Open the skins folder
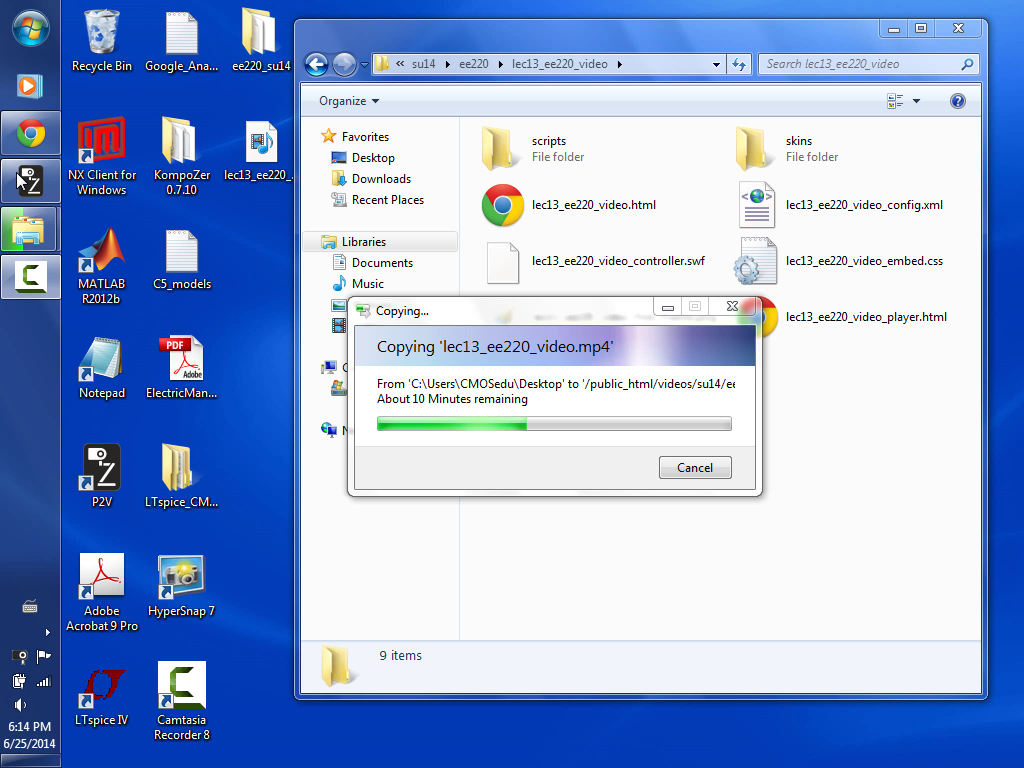Image resolution: width=1024 pixels, height=768 pixels. (787, 149)
